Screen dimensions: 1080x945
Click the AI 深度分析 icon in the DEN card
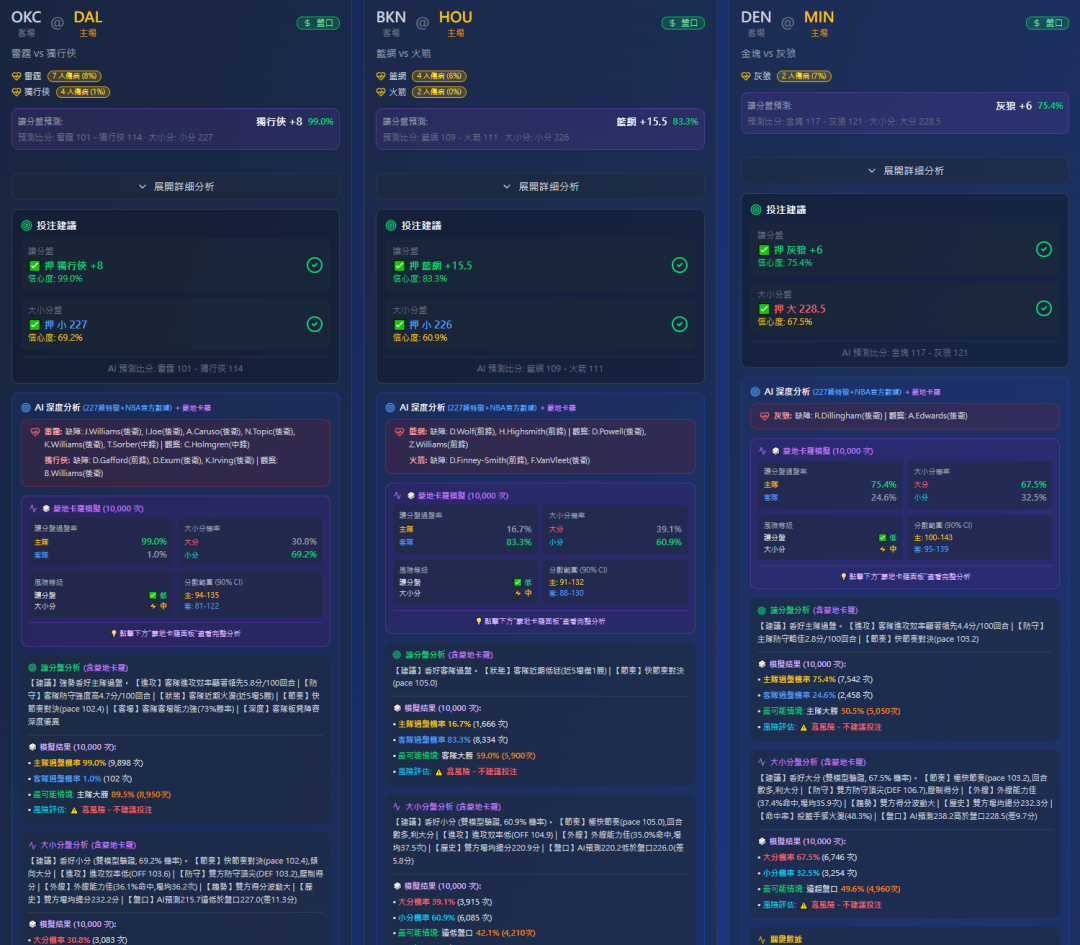coord(756,392)
